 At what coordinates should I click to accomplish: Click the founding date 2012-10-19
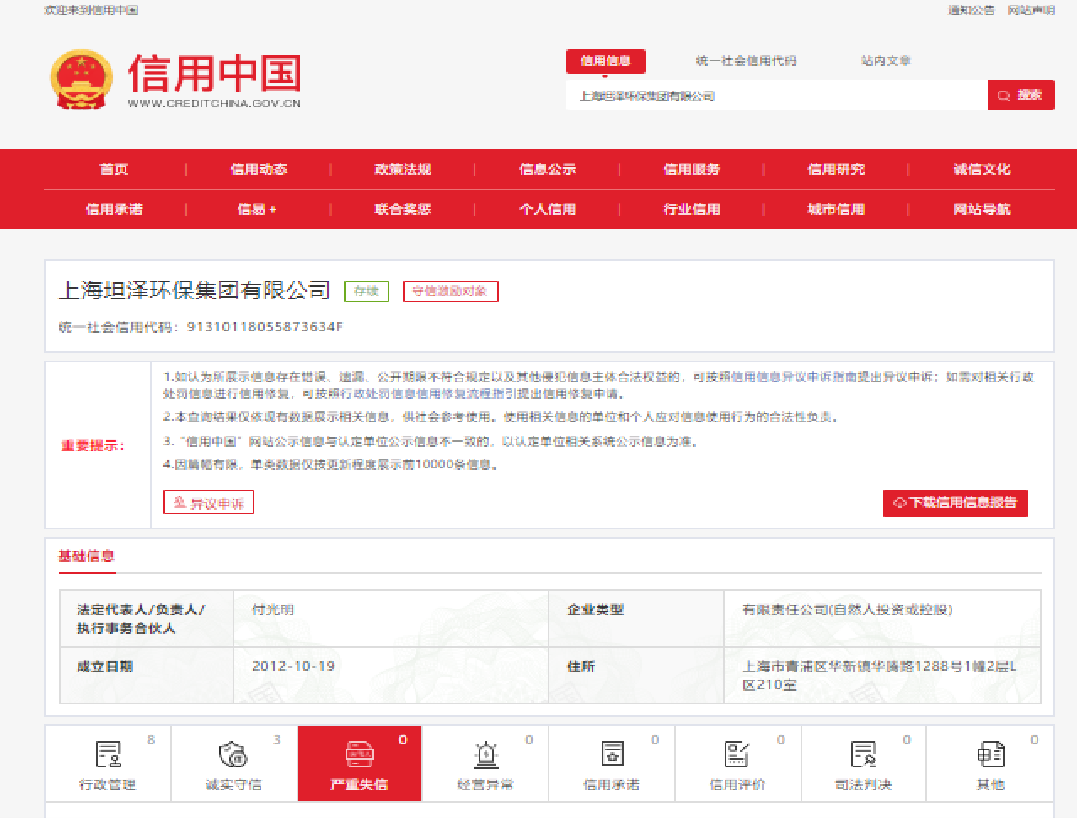click(x=294, y=666)
